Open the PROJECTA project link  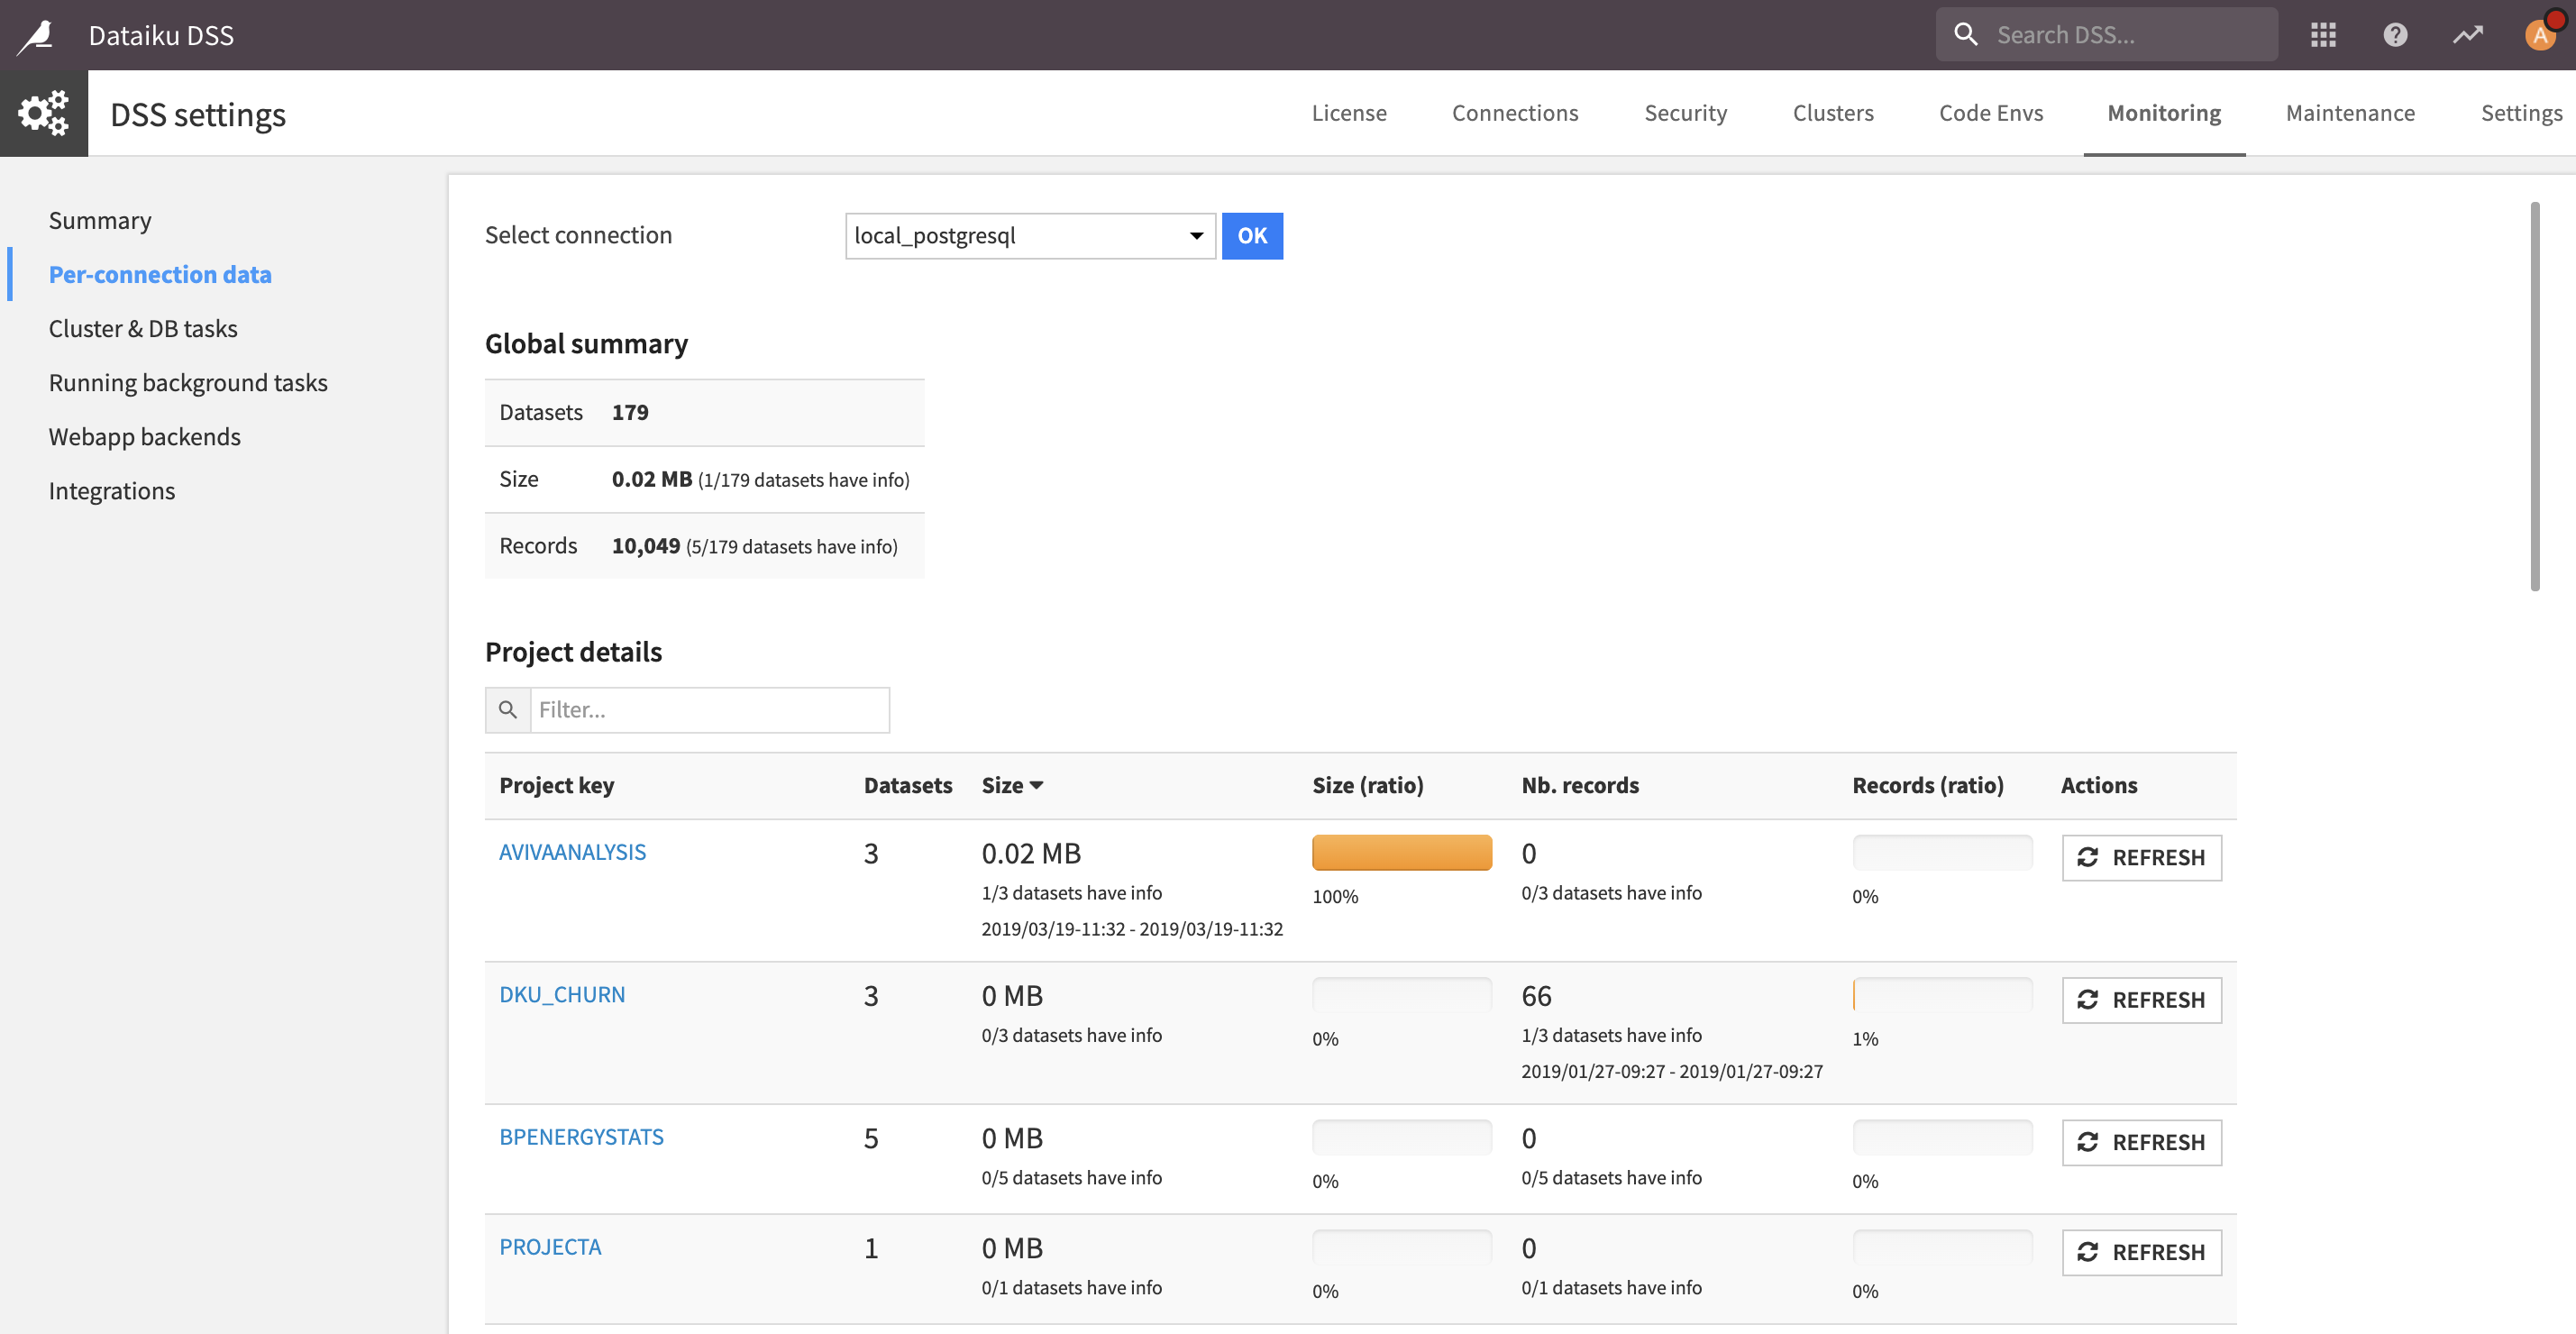(x=550, y=1247)
